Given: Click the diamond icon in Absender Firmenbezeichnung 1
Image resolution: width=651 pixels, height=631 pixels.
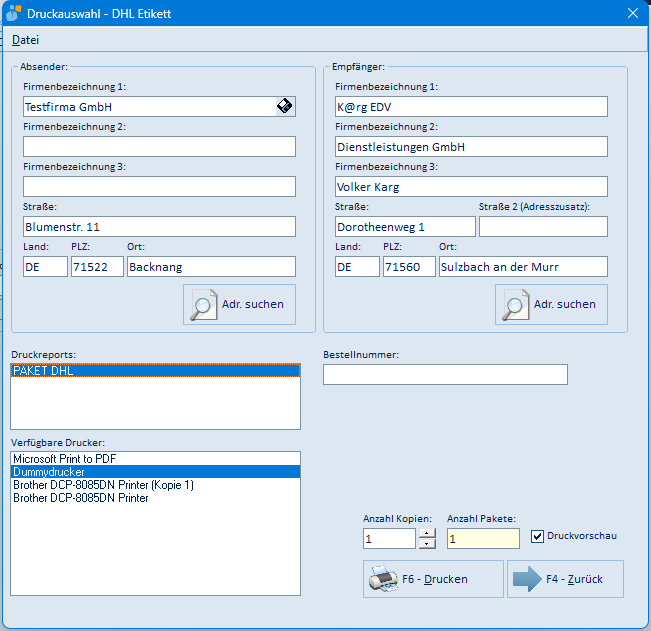Looking at the screenshot, I should pyautogui.click(x=284, y=106).
